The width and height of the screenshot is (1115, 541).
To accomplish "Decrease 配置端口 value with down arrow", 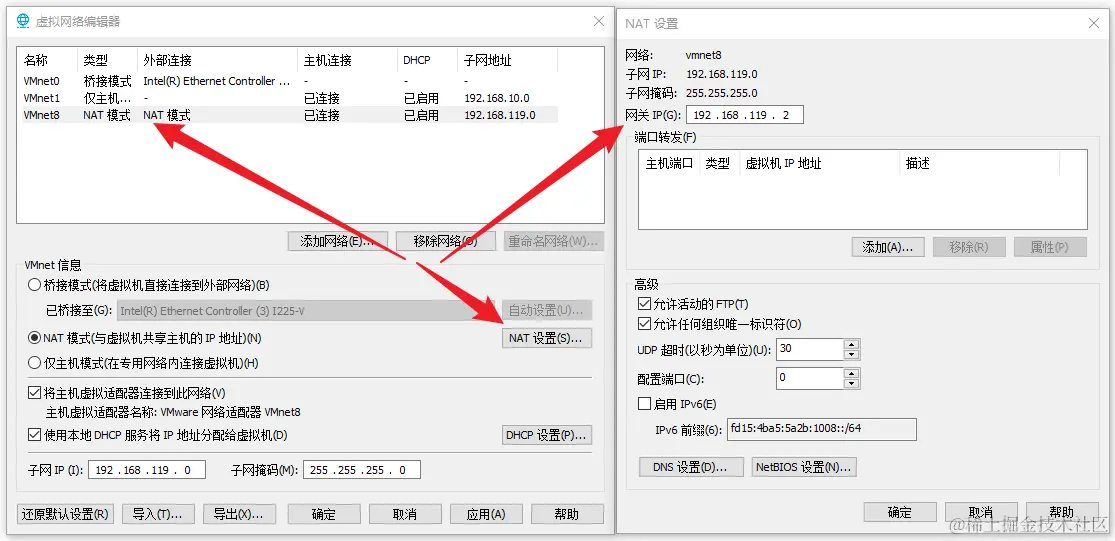I will point(852,383).
